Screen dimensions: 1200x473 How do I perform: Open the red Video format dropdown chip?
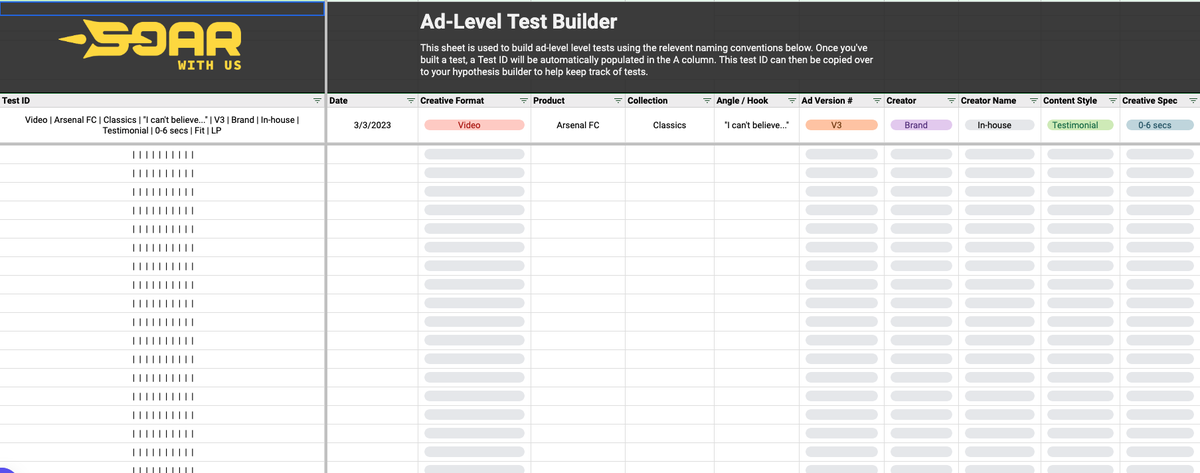click(474, 125)
